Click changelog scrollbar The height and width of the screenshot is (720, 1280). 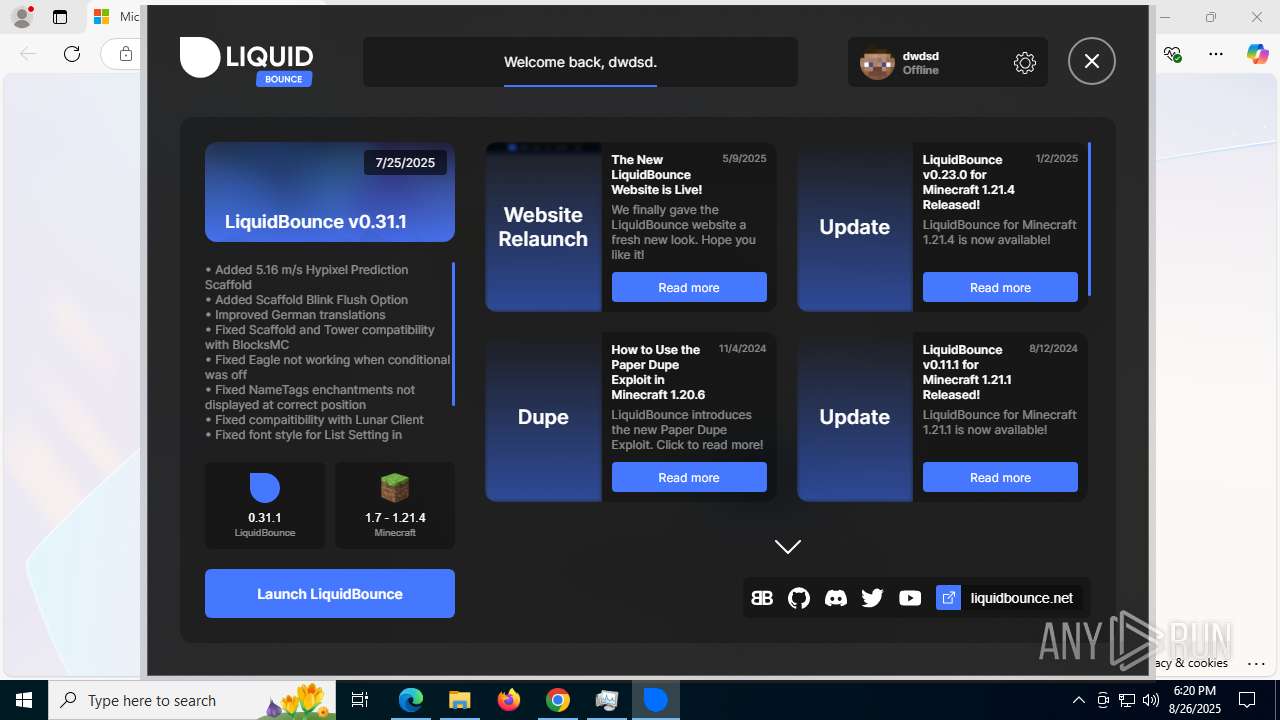(454, 334)
